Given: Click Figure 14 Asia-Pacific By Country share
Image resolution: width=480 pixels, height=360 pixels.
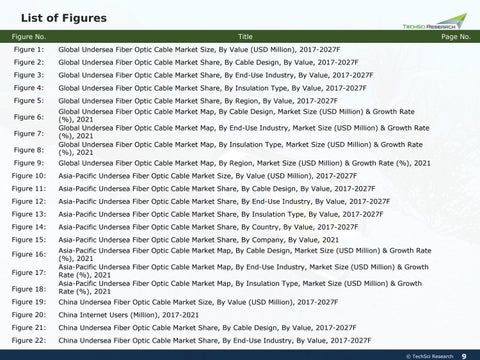Looking at the screenshot, I should coord(208,227).
